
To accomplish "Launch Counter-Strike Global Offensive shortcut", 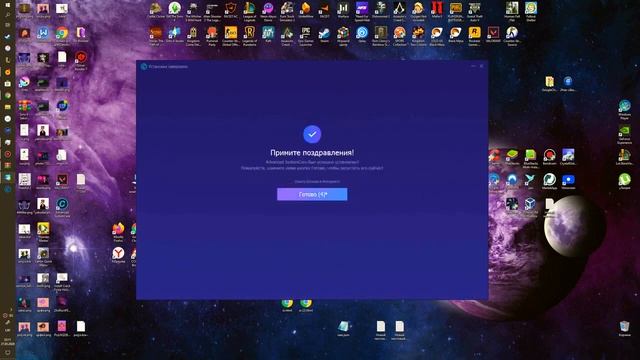I will [x=231, y=36].
